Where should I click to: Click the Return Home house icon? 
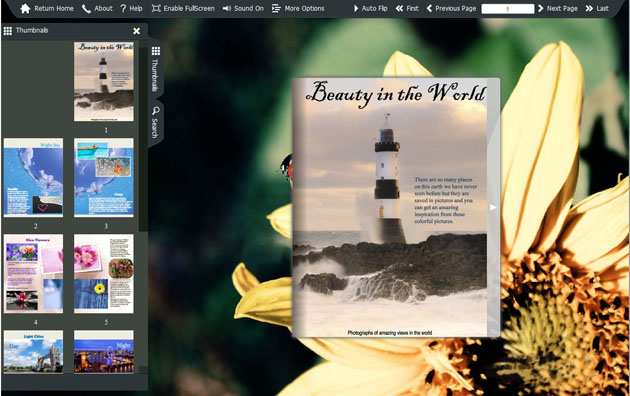[25, 8]
